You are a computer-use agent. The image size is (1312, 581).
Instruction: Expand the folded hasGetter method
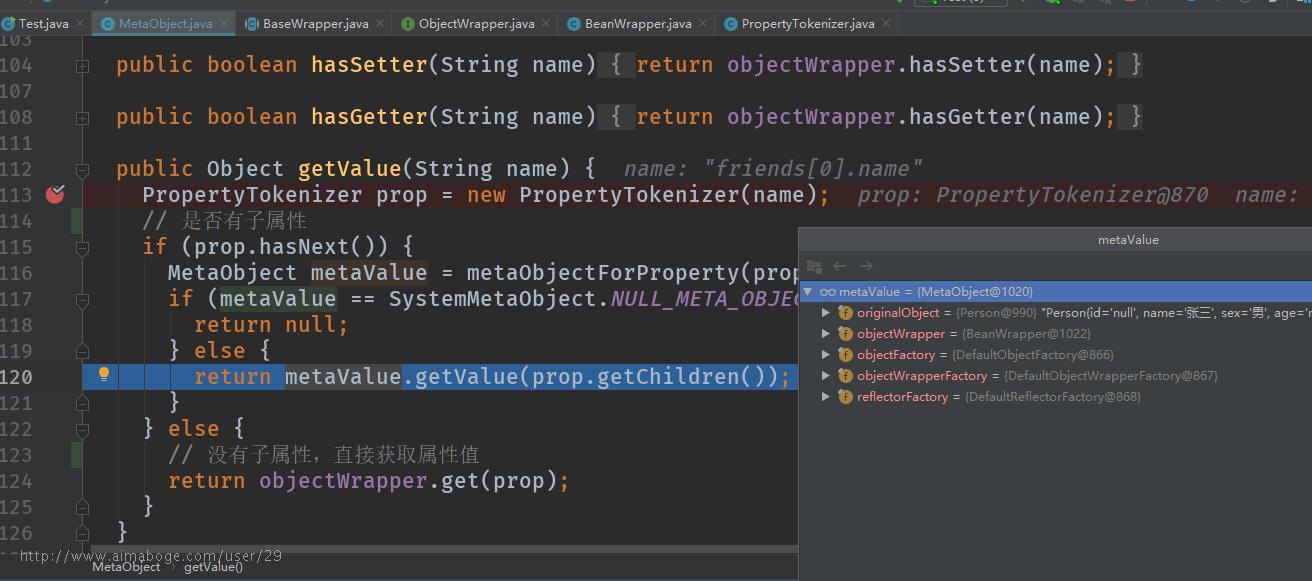pyautogui.click(x=82, y=117)
